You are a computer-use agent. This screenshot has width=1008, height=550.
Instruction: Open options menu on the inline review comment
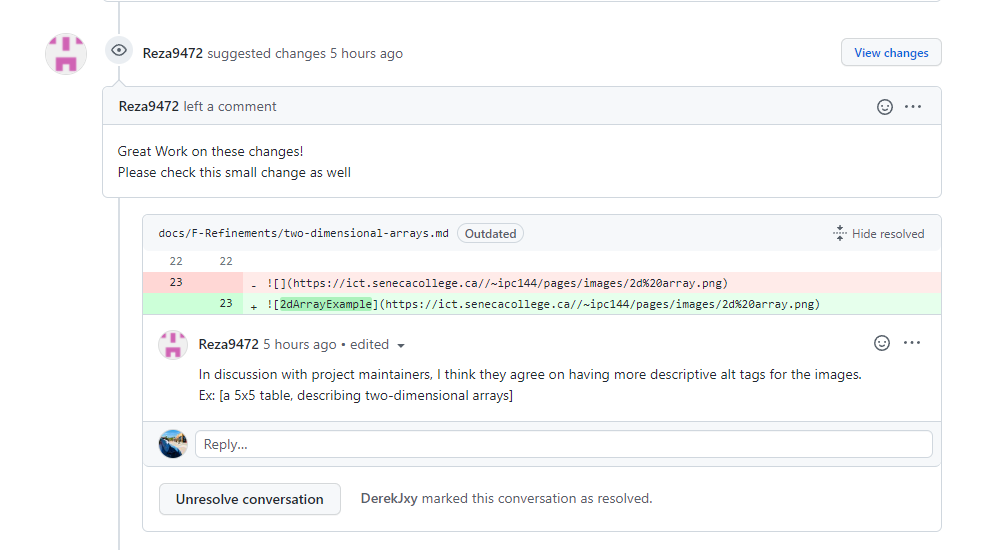click(912, 343)
